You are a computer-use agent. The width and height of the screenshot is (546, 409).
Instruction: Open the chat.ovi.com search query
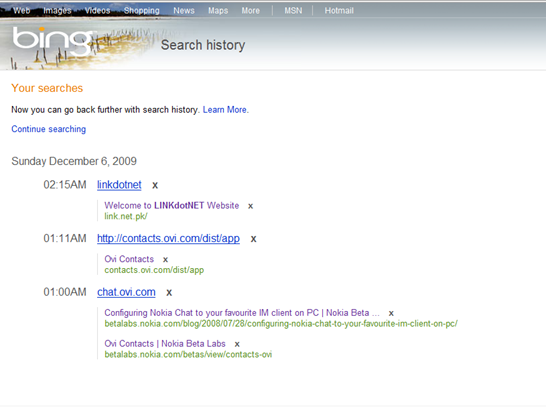(126, 292)
